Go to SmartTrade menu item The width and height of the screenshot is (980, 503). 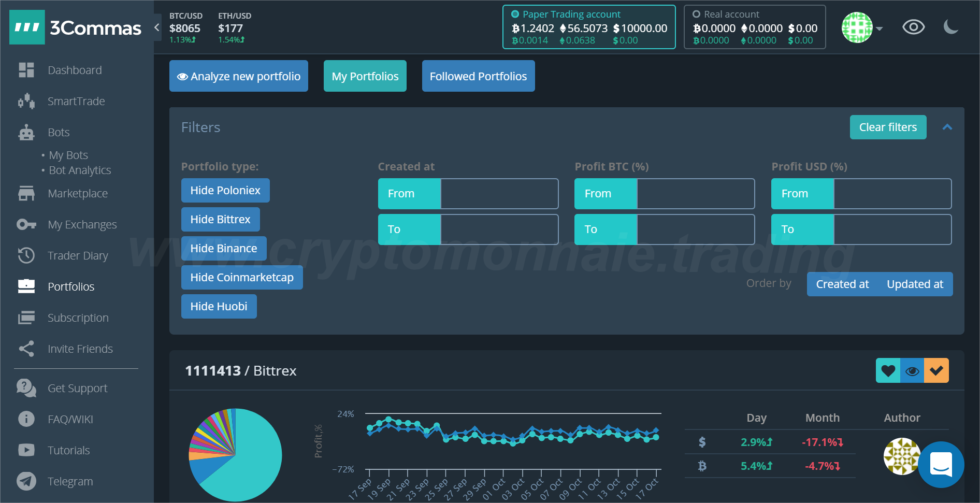(x=76, y=101)
